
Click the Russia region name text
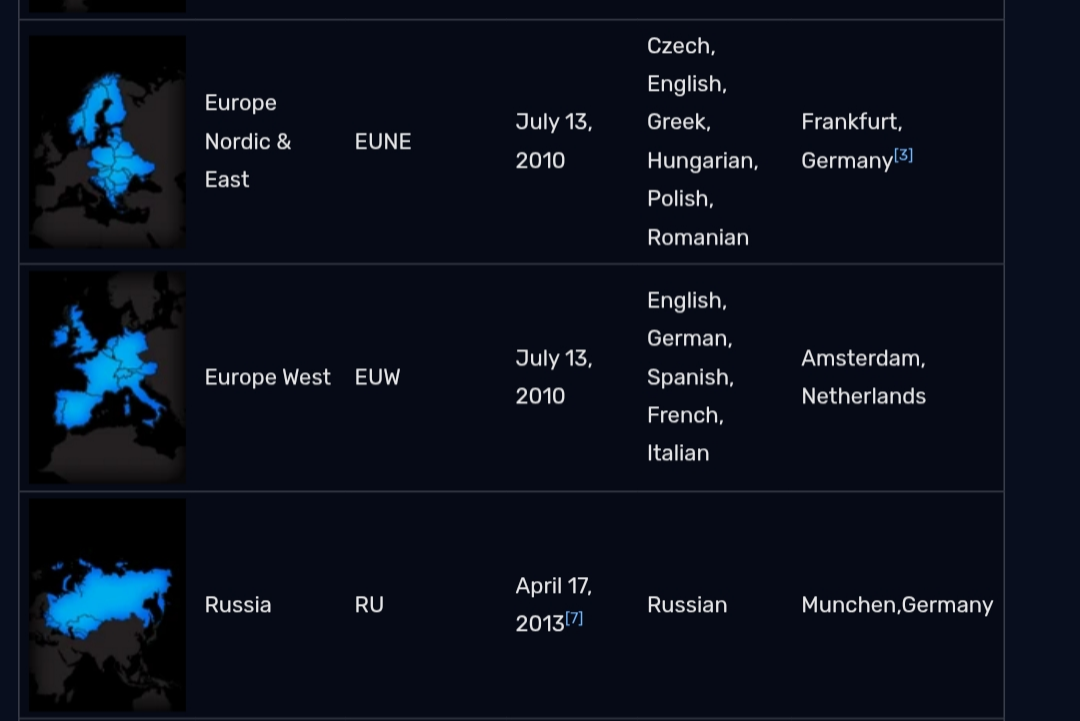point(238,605)
